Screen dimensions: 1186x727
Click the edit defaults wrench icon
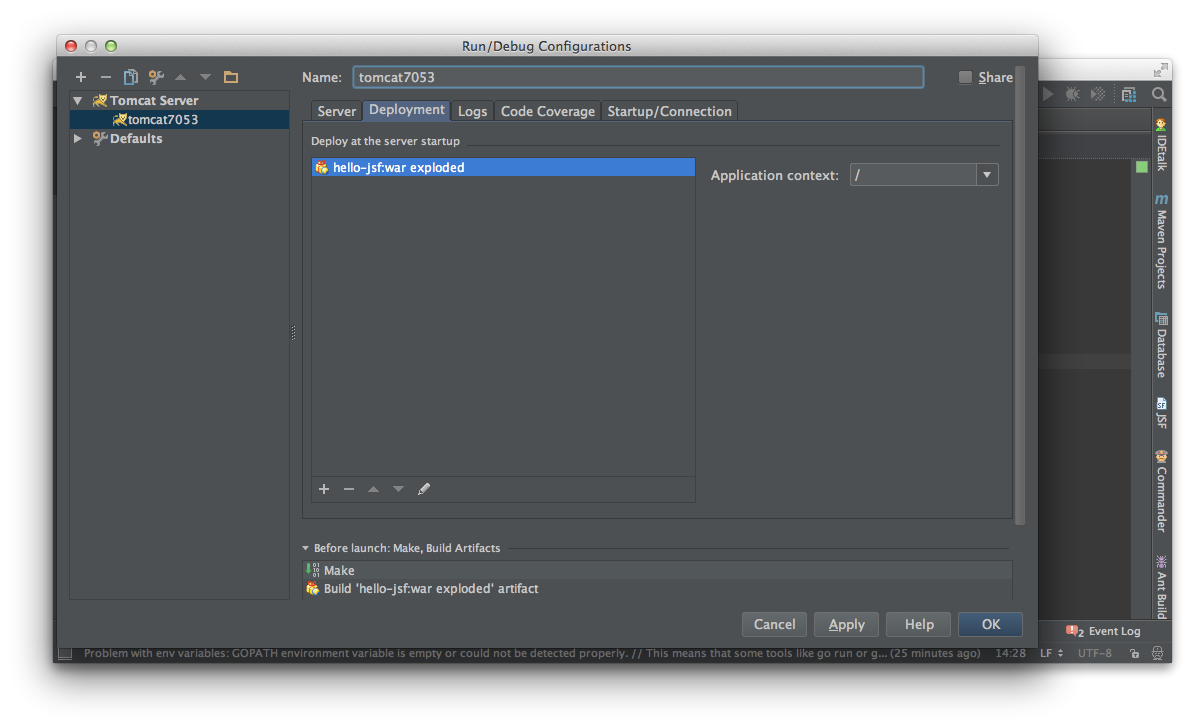click(156, 77)
